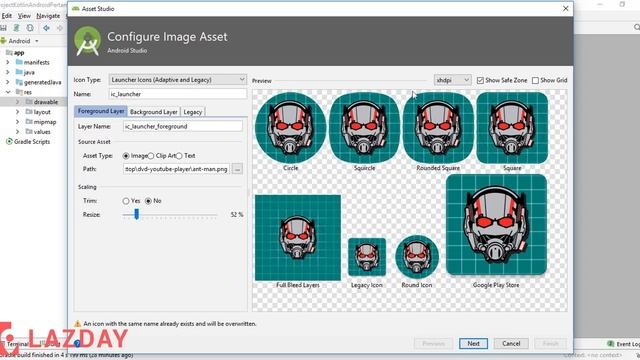This screenshot has width=640, height=360.
Task: Expand the java folder
Action: click(x=8, y=72)
